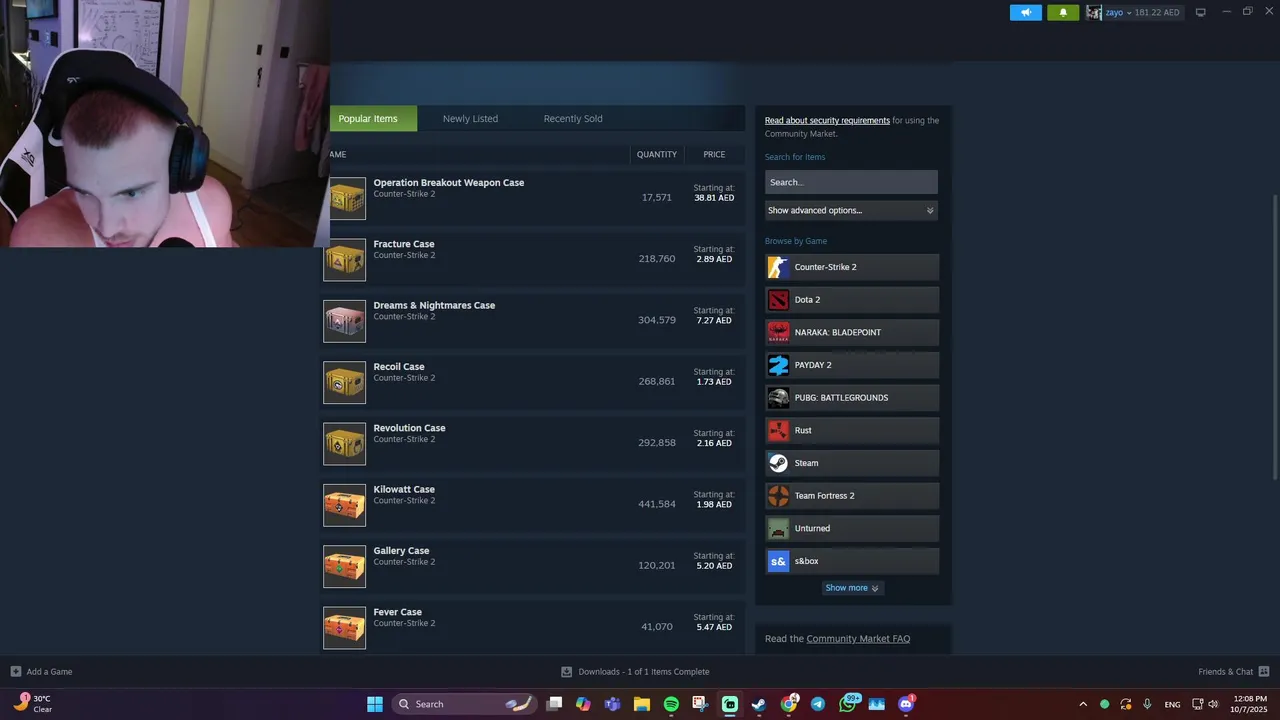Viewport: 1280px width, 720px height.
Task: Browse Counter-Strike 2 market items
Action: 852,267
